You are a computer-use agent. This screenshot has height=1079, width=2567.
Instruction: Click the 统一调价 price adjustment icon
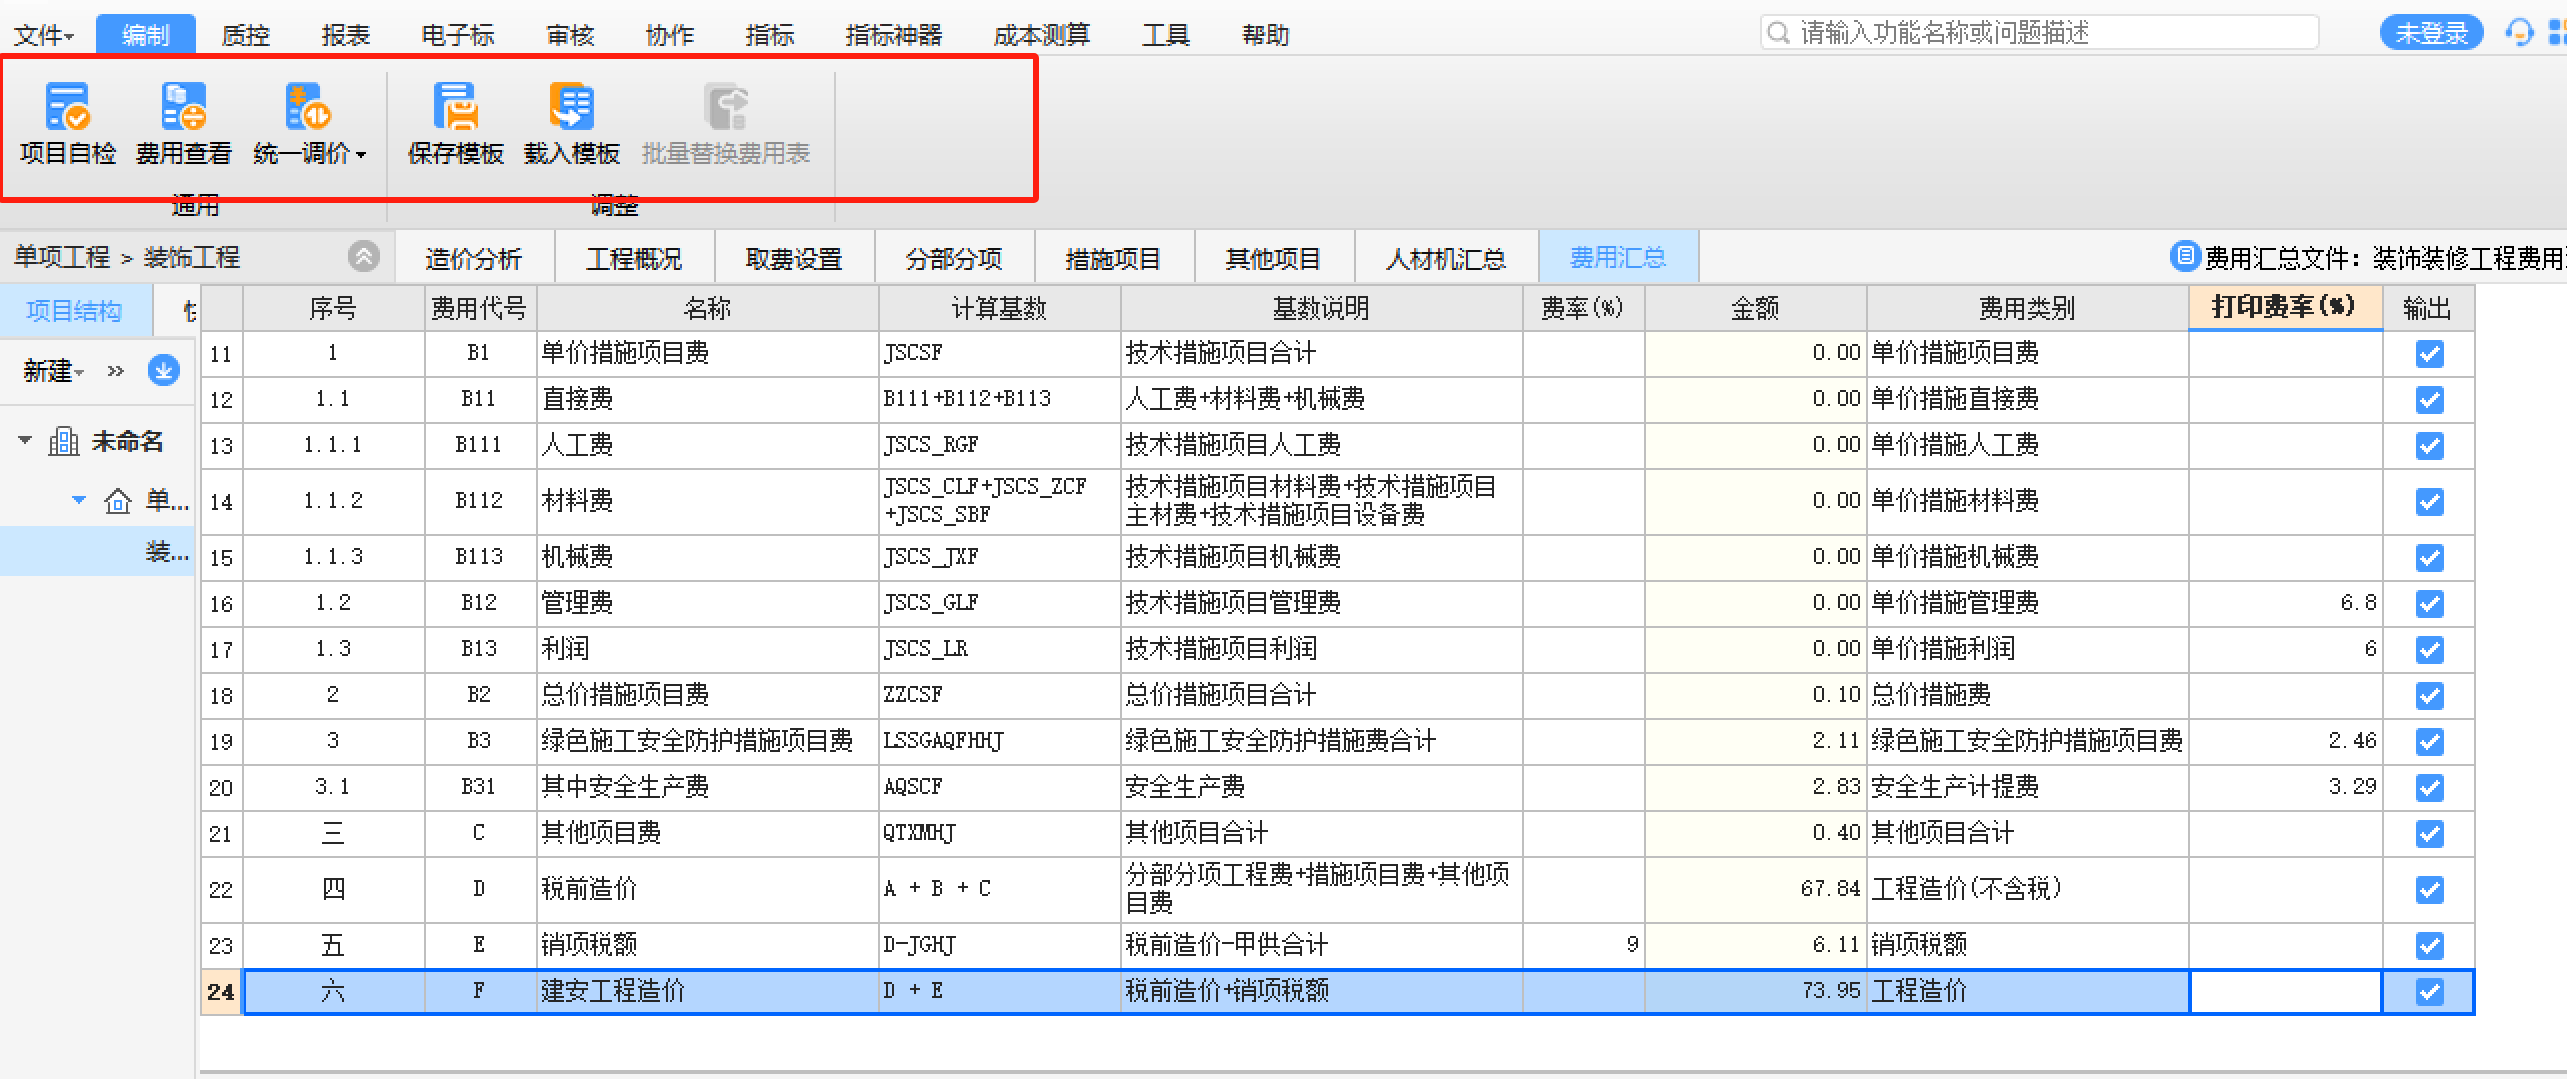308,107
